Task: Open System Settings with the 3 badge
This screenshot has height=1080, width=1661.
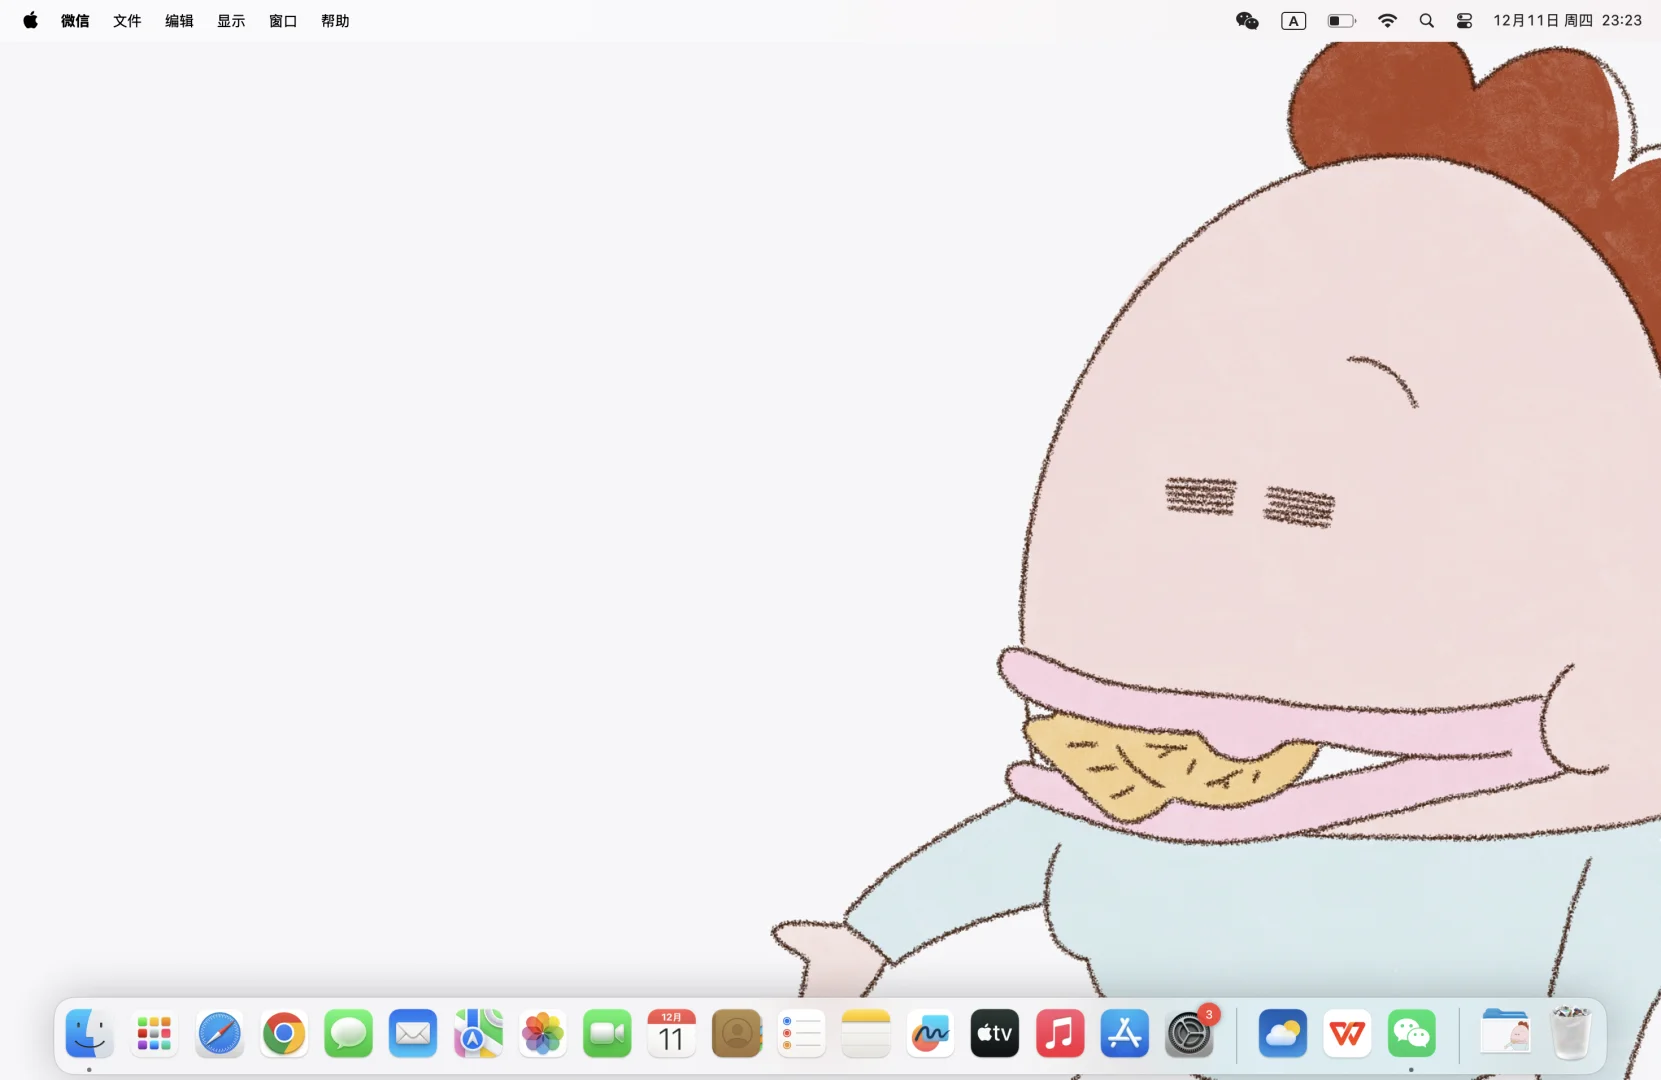Action: click(x=1188, y=1034)
